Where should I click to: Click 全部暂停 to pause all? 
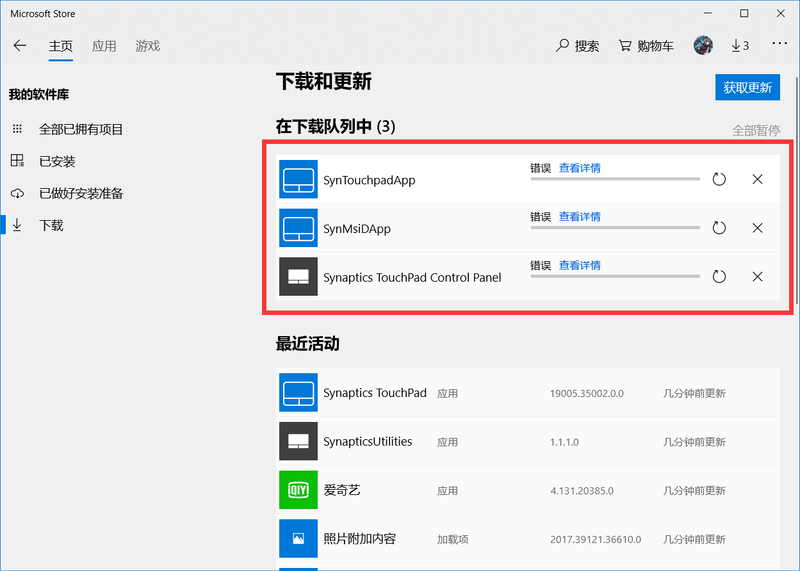(x=756, y=131)
